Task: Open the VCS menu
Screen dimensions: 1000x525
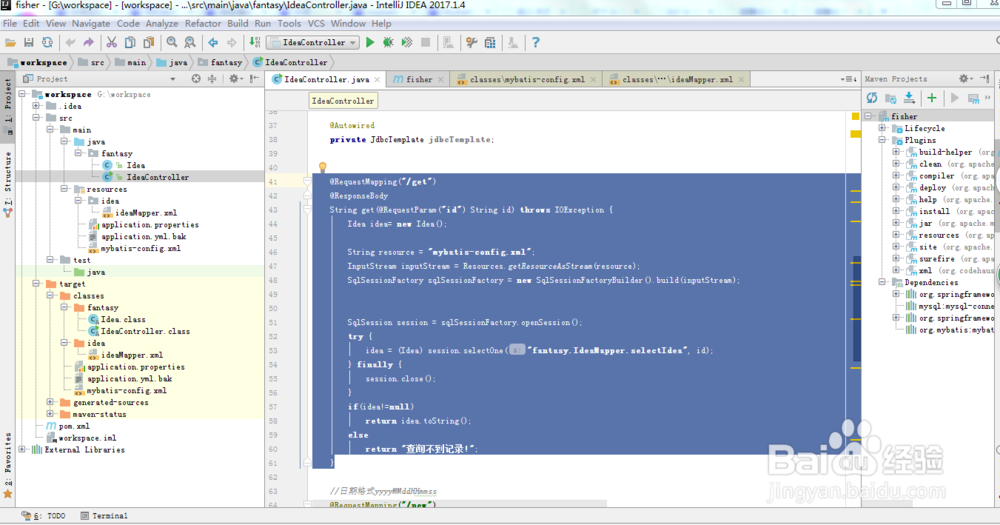Action: coord(316,24)
